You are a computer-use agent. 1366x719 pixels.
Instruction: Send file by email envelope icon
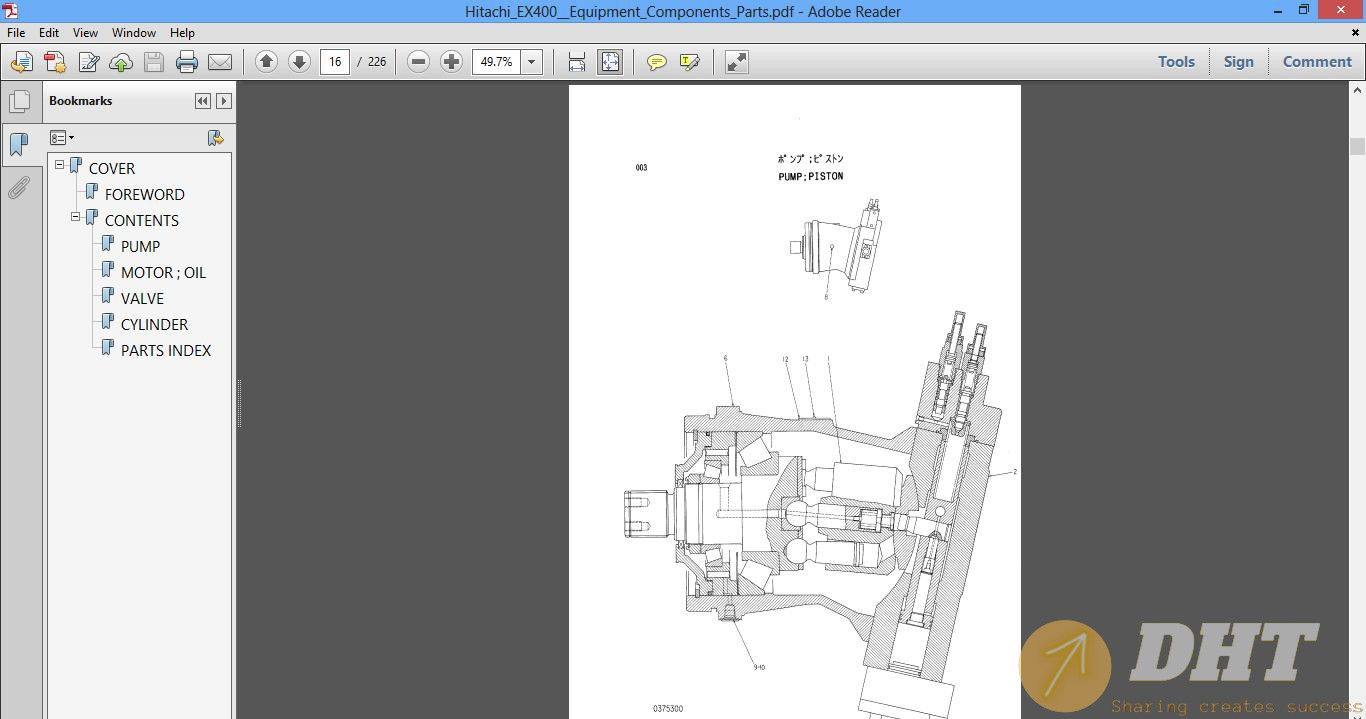coord(220,62)
